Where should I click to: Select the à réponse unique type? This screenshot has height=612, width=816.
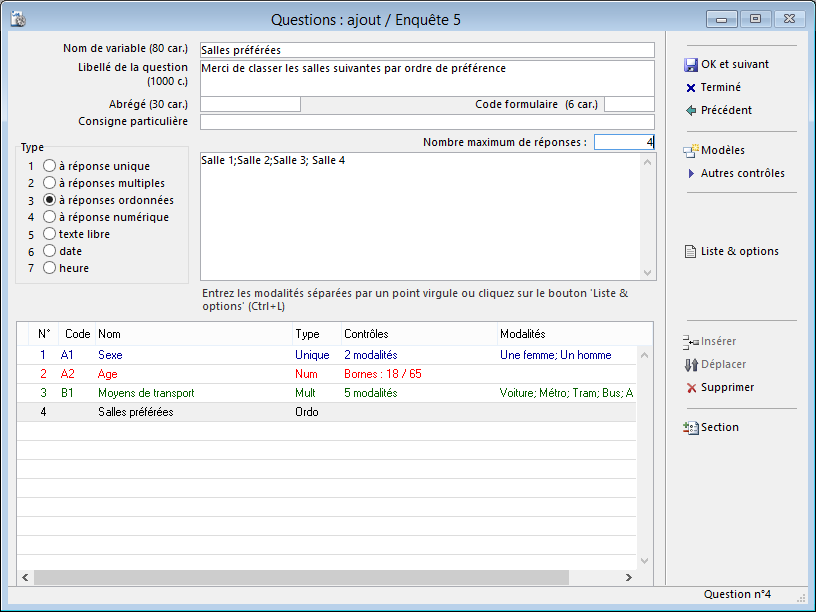[49, 166]
